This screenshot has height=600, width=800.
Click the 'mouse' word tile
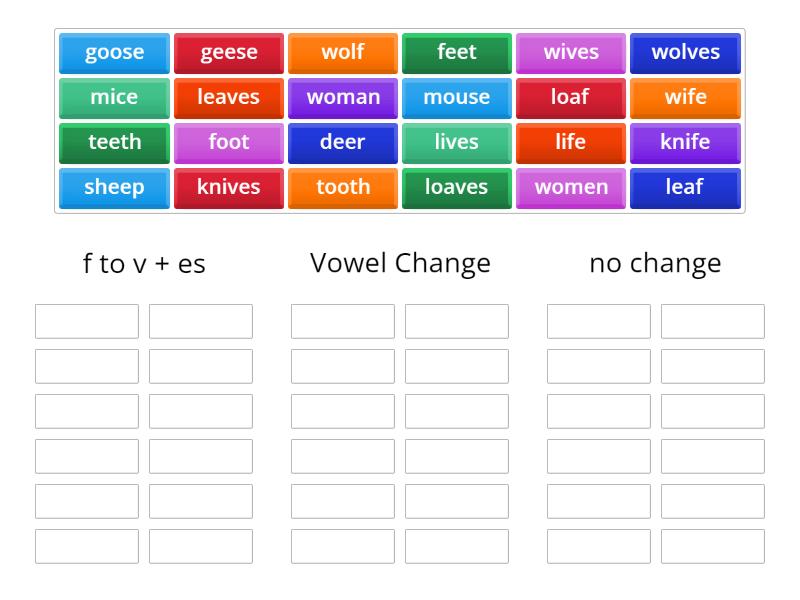coord(457,97)
